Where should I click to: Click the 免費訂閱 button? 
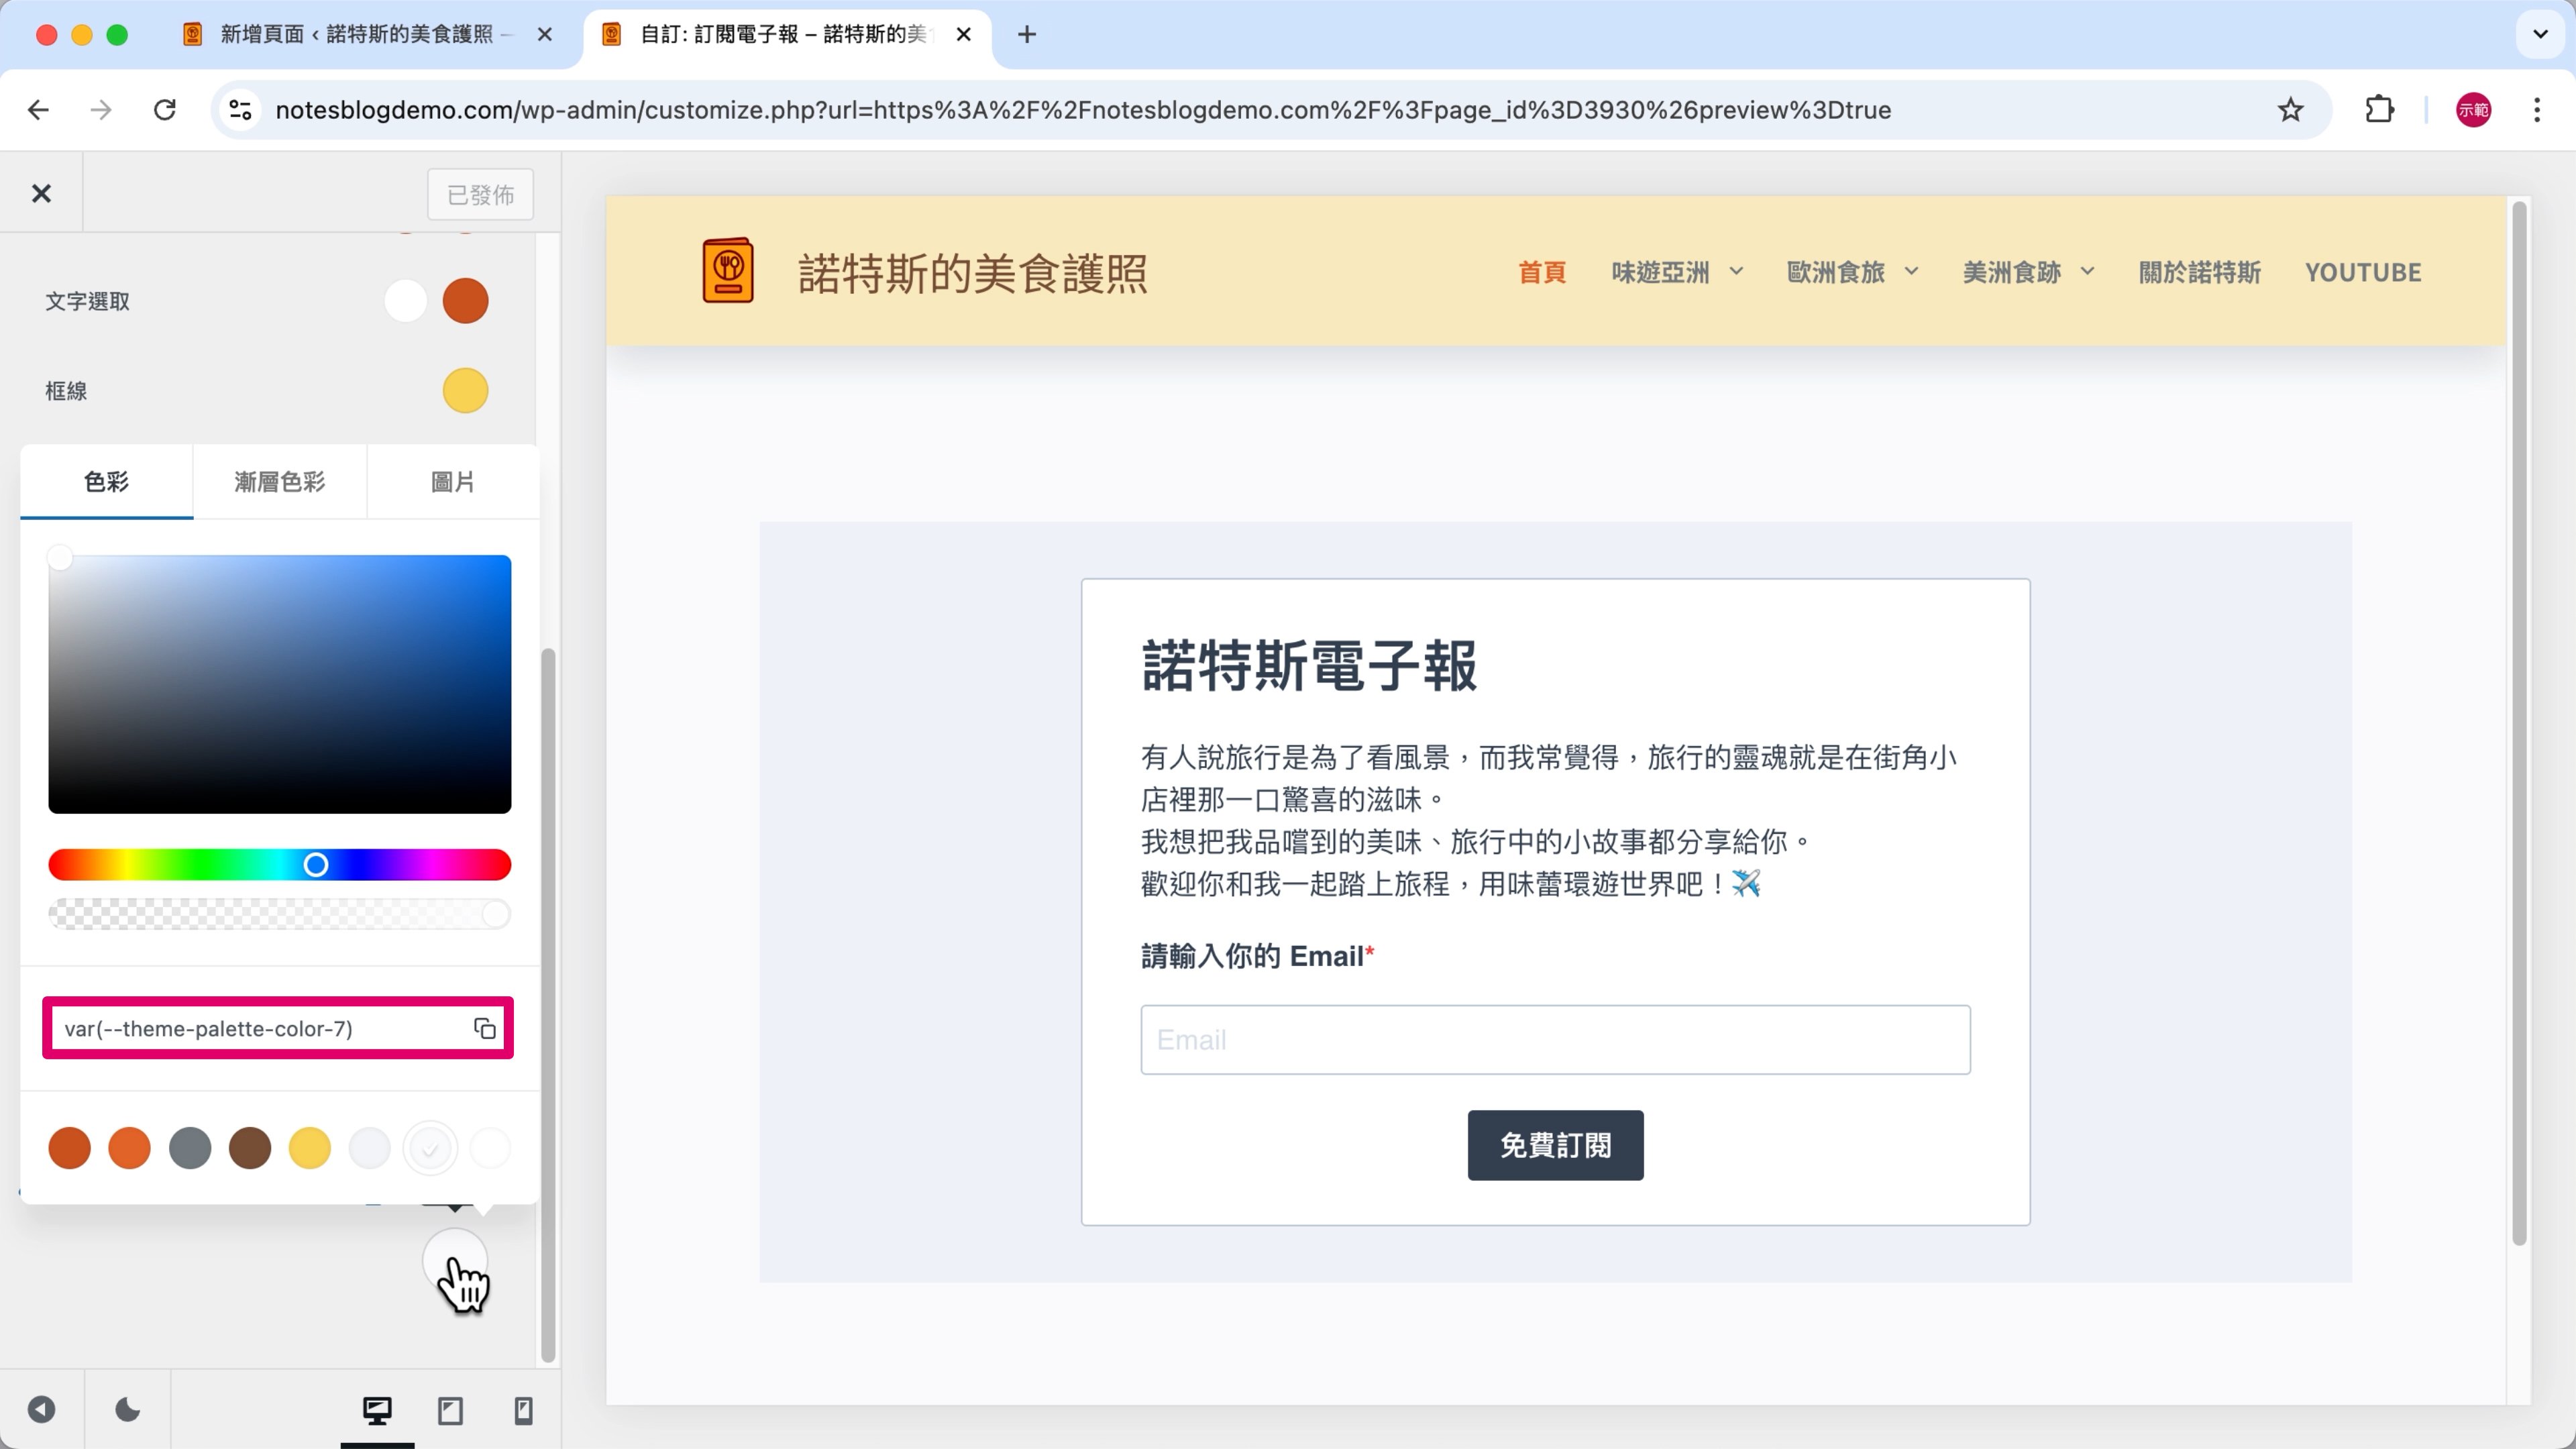(x=1555, y=1145)
